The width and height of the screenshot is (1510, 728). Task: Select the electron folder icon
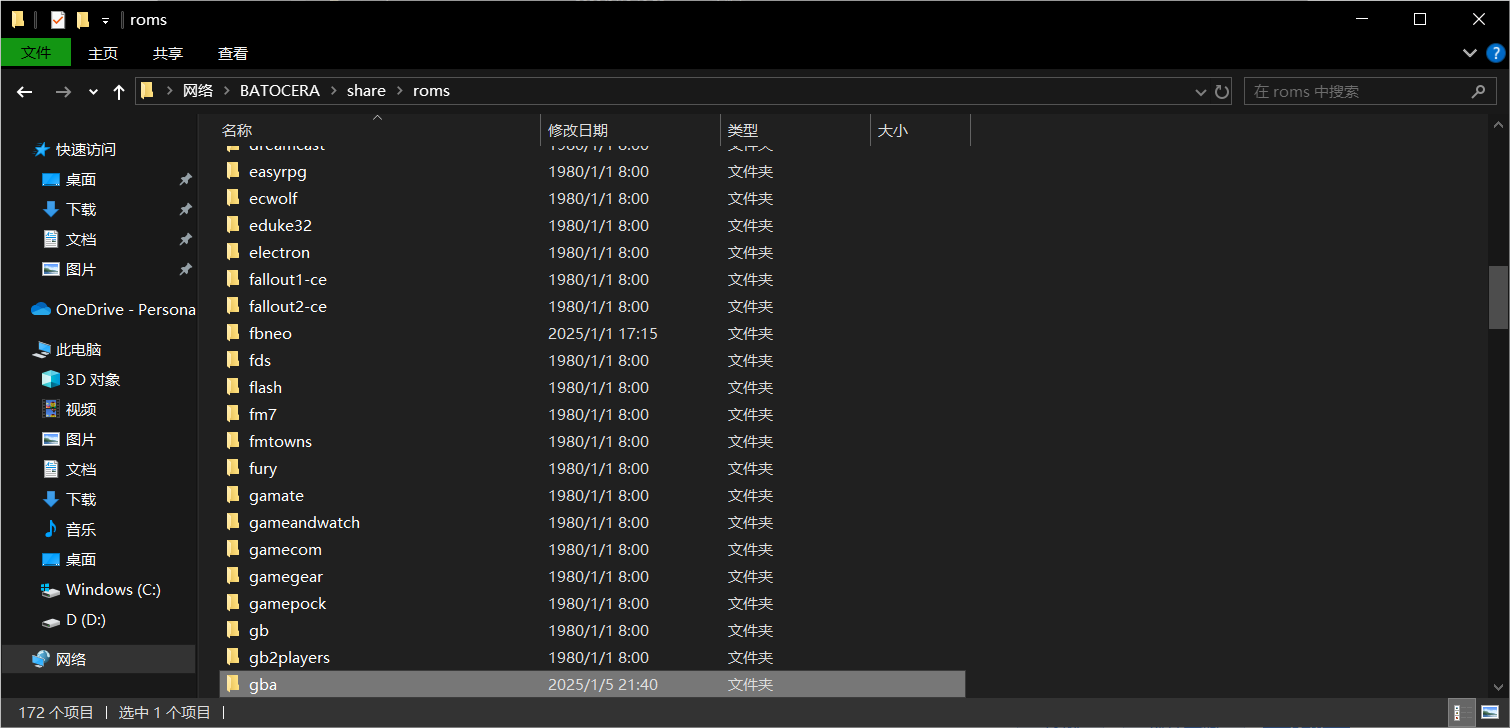point(233,252)
